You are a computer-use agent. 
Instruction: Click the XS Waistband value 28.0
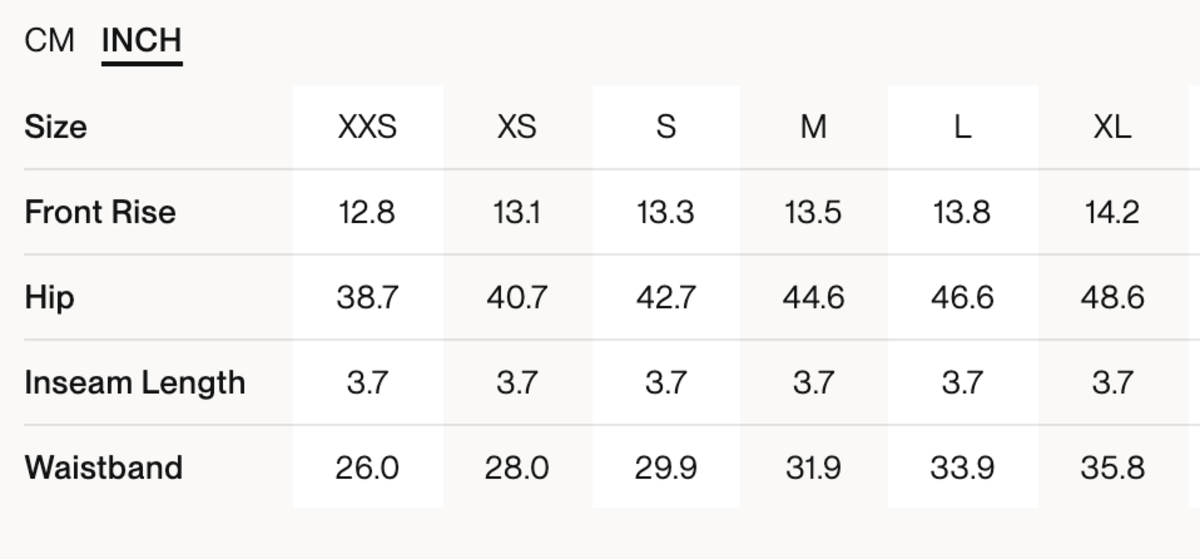(516, 468)
